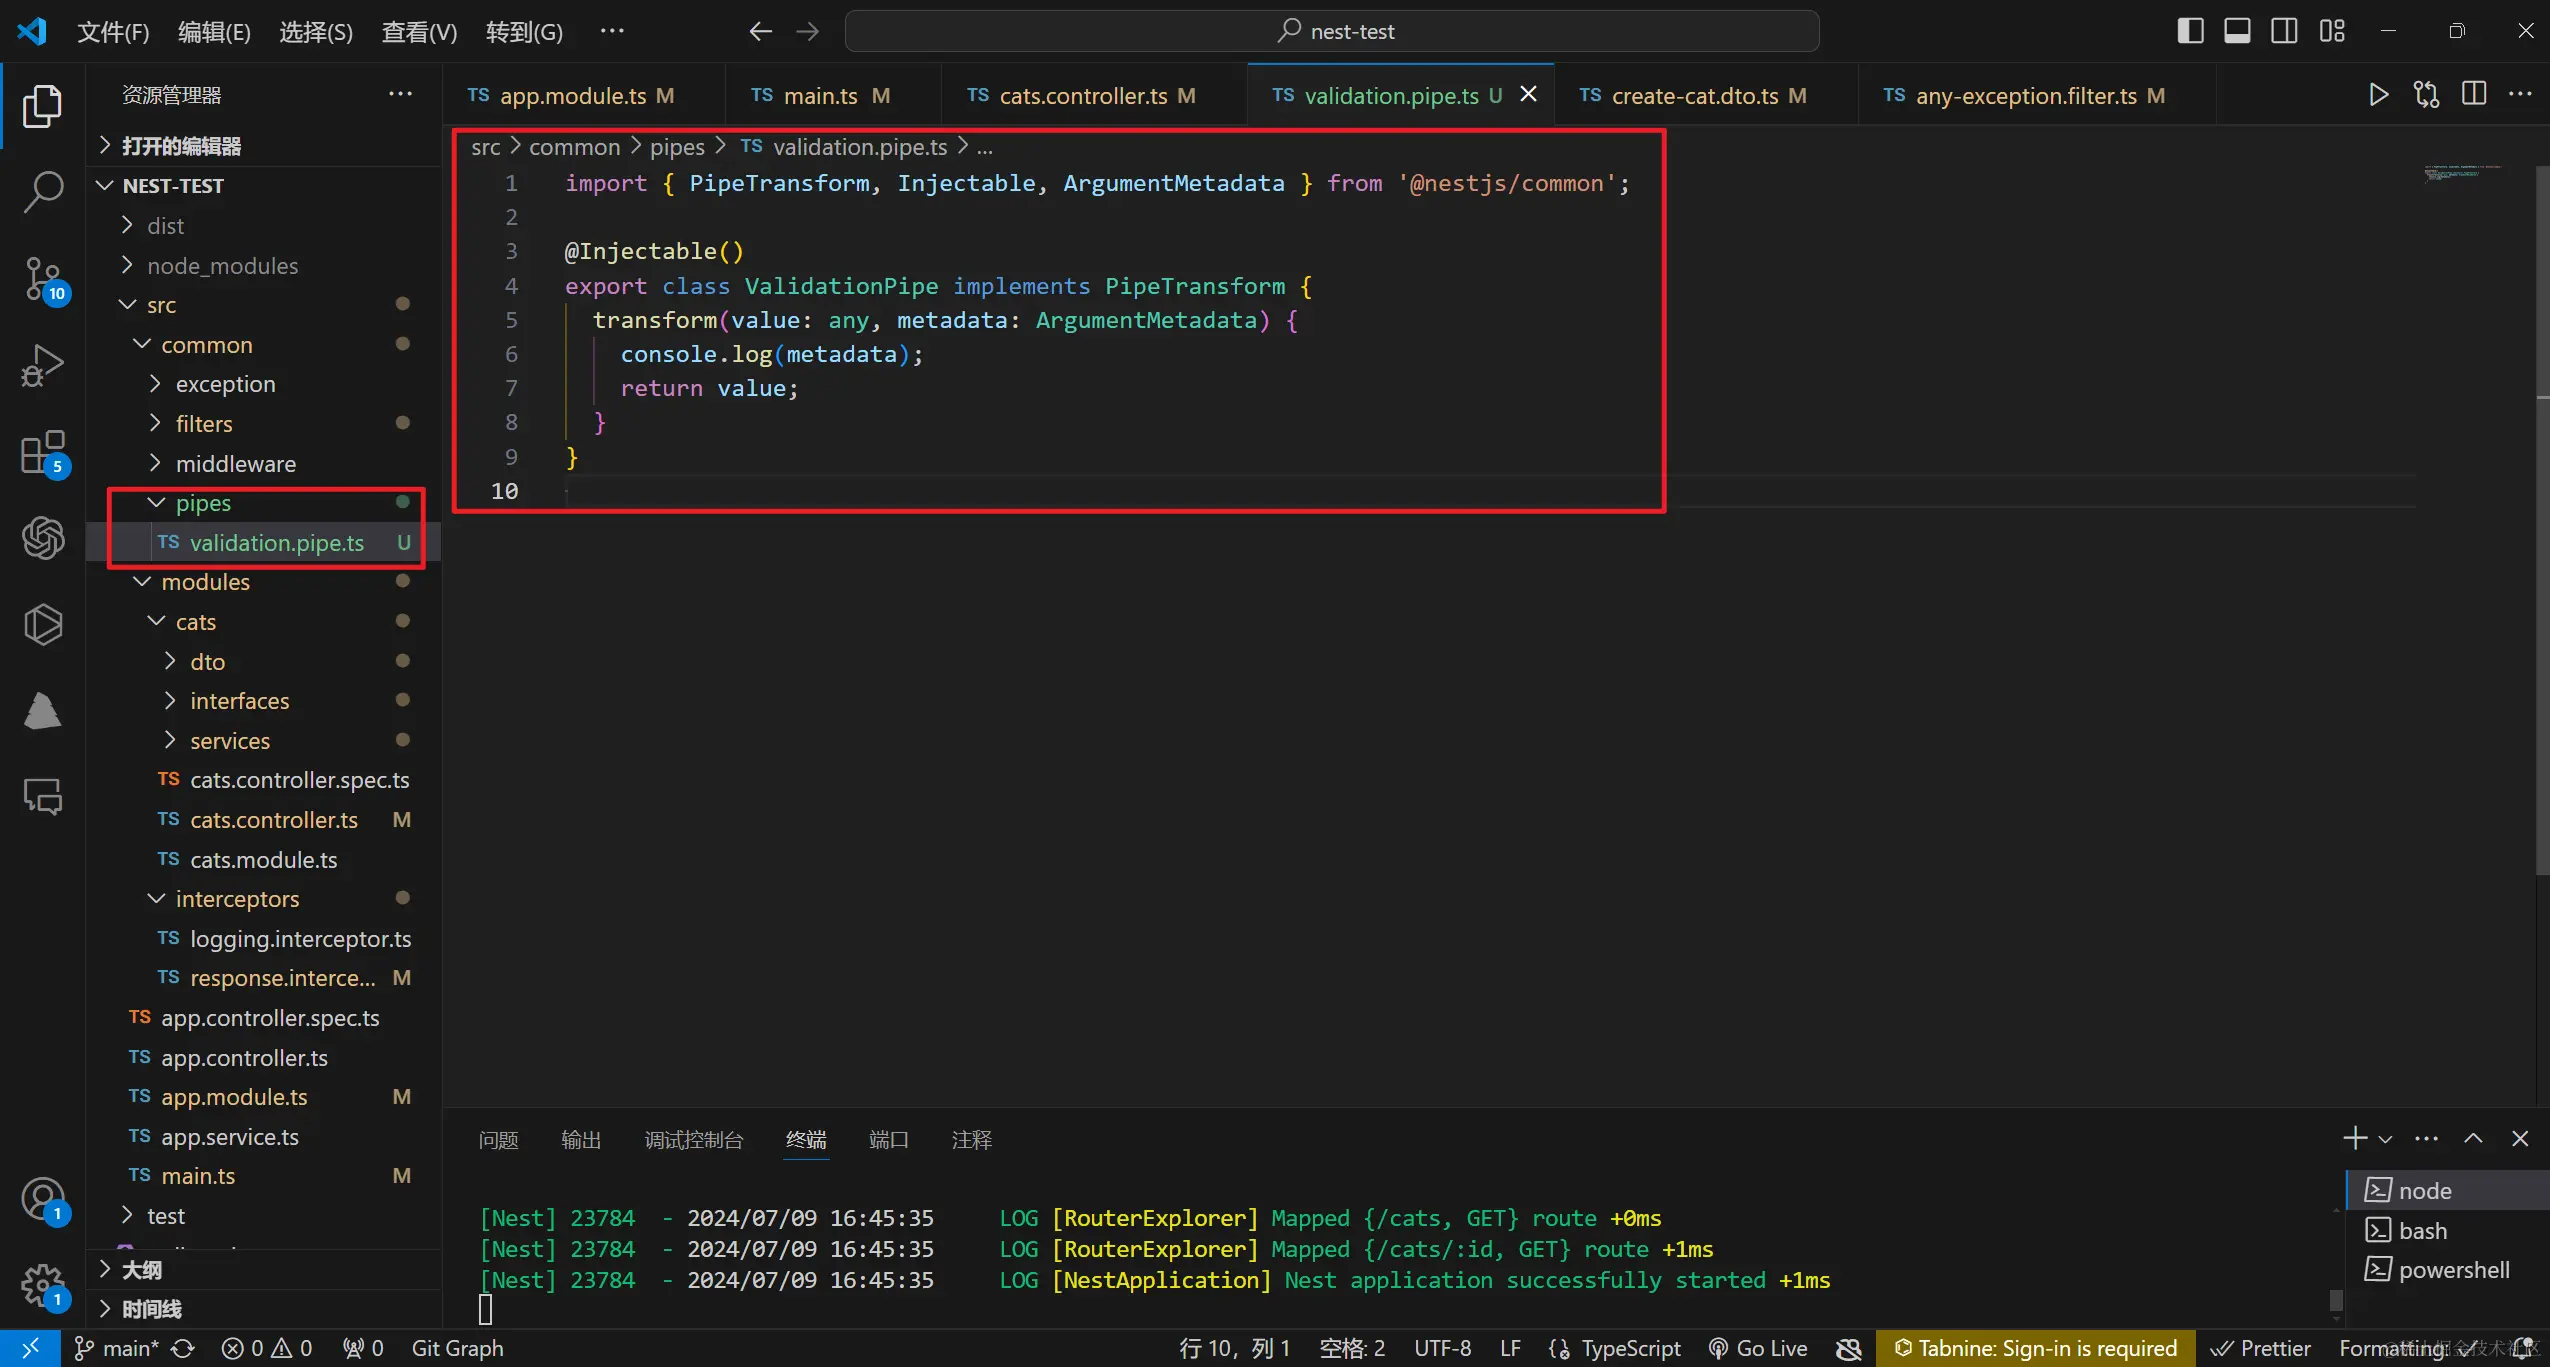Toggle the primary sidebar visibility

(x=2190, y=31)
